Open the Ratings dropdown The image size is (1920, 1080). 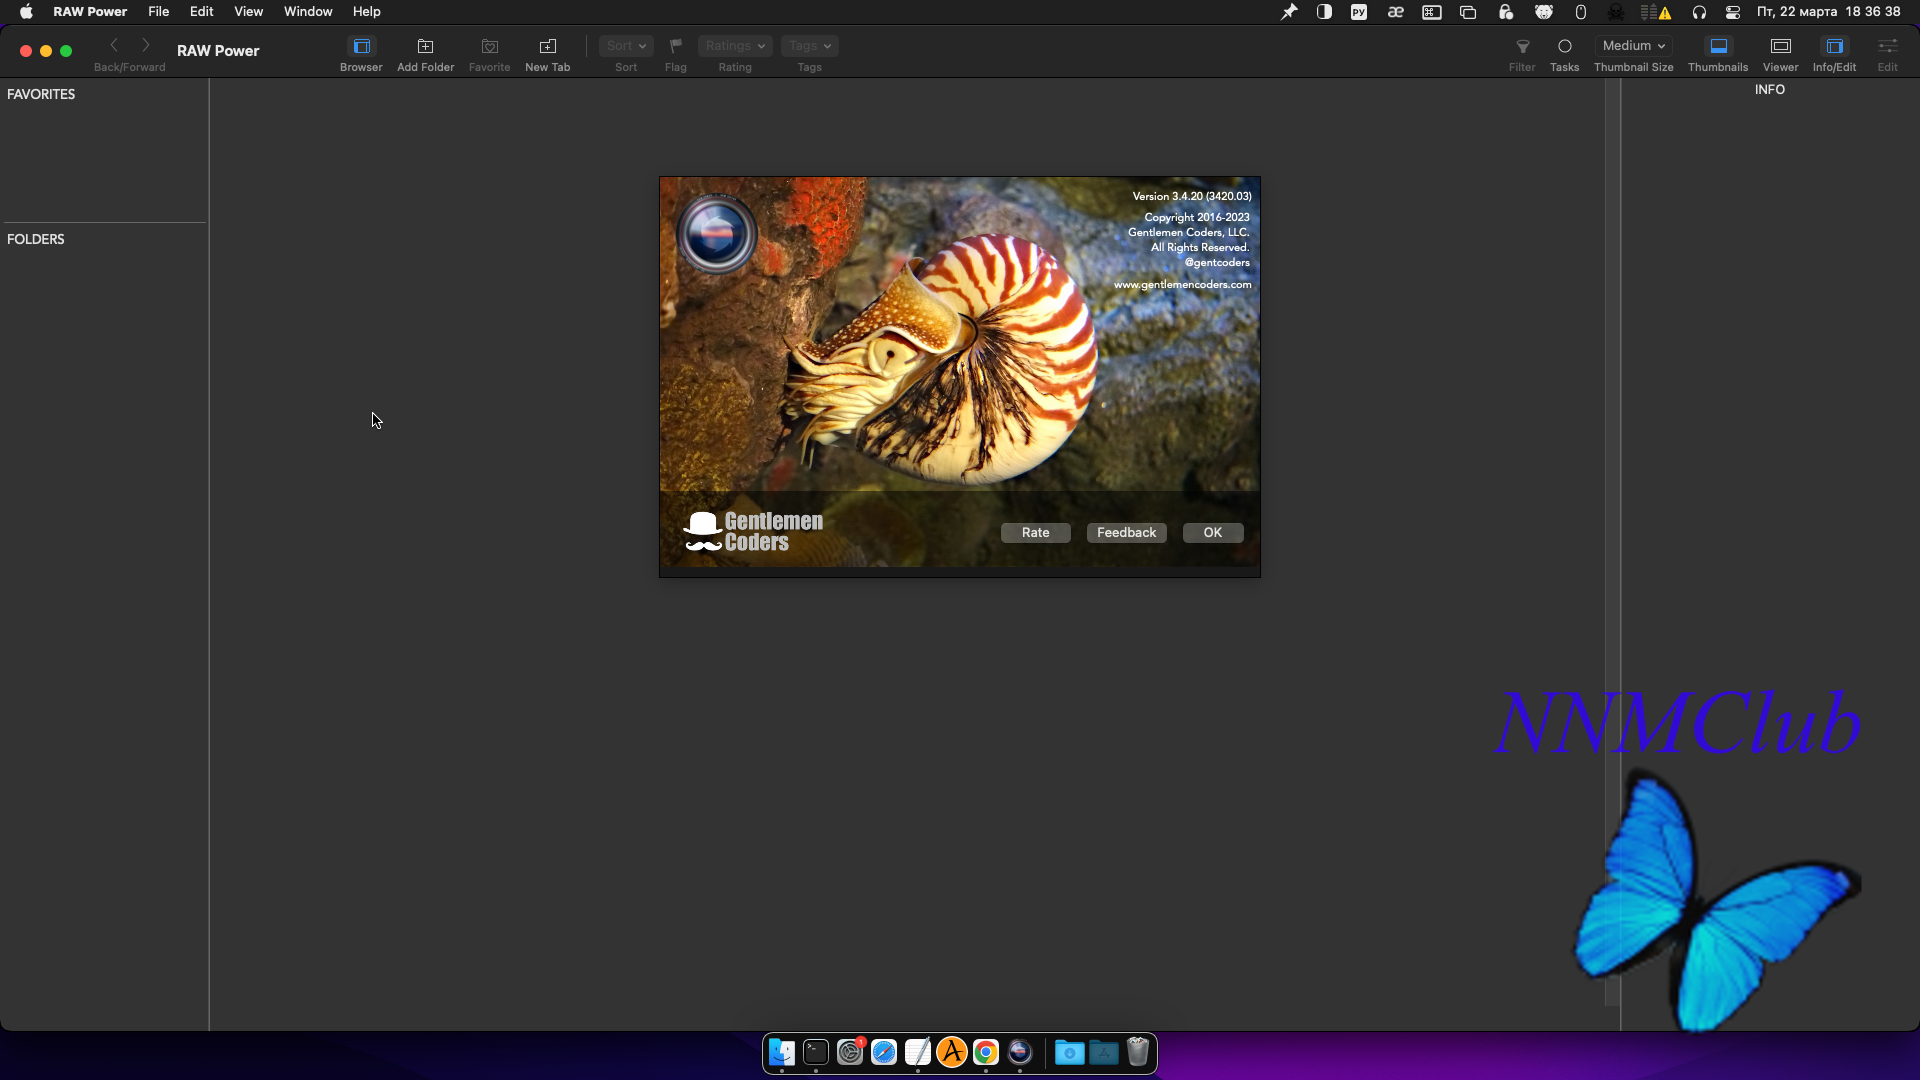735,46
